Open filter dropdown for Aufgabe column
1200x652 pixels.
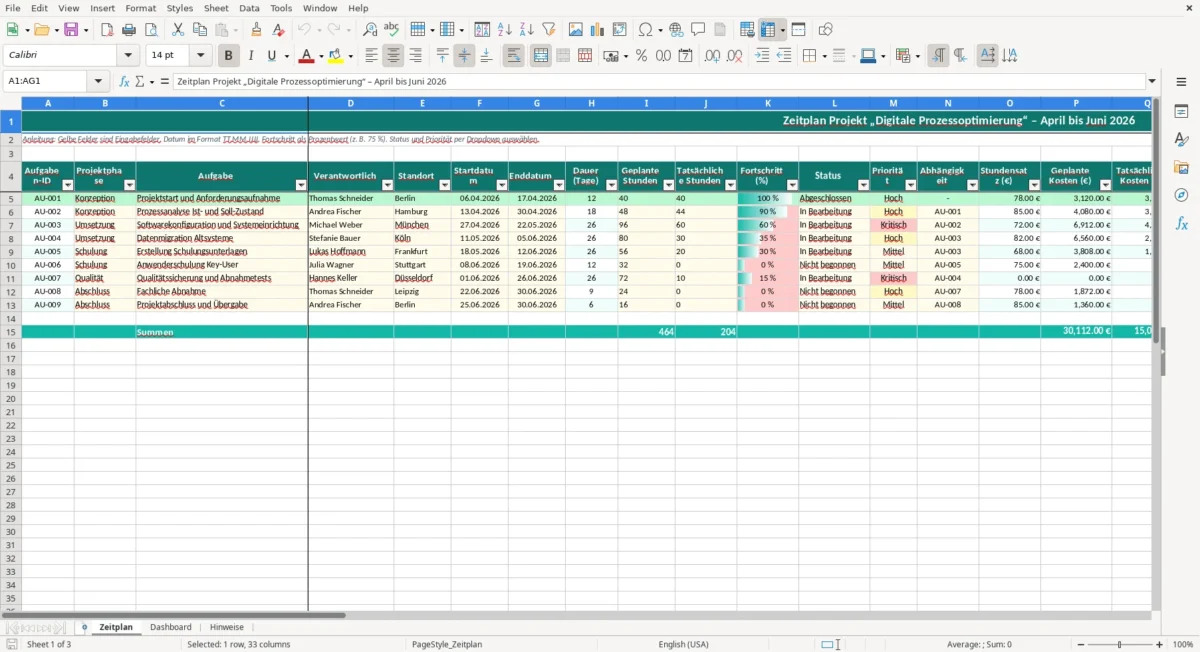pyautogui.click(x=301, y=185)
